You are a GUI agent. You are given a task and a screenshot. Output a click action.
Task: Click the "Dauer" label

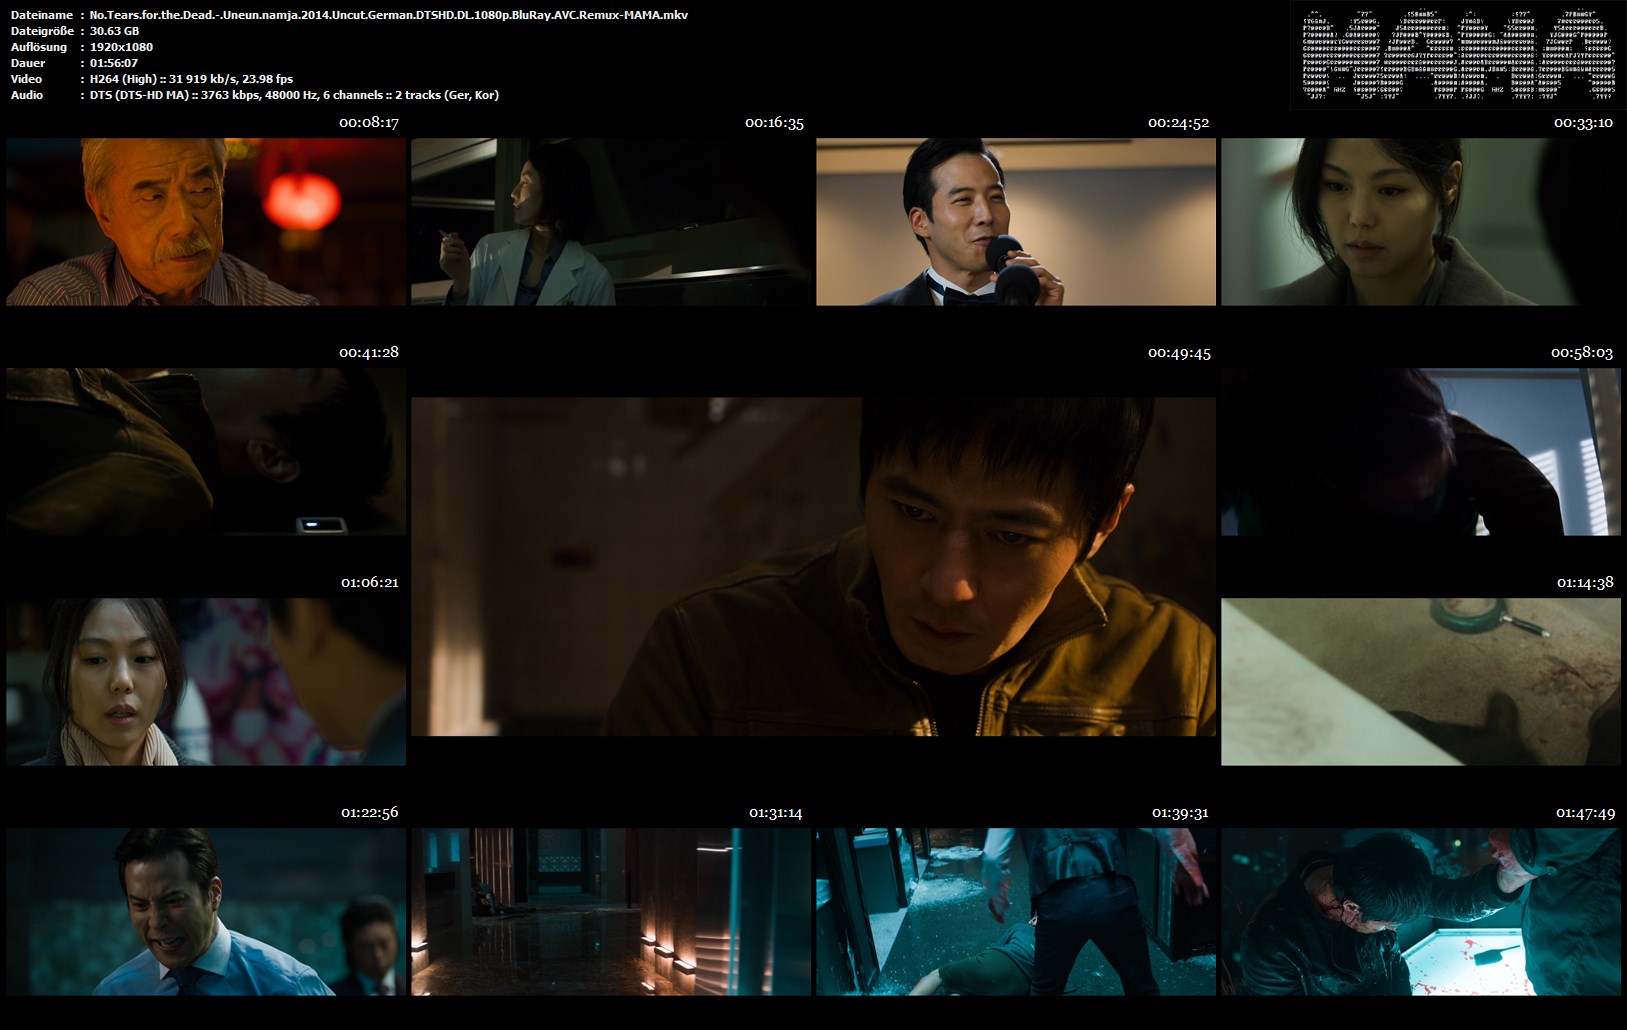coord(28,63)
